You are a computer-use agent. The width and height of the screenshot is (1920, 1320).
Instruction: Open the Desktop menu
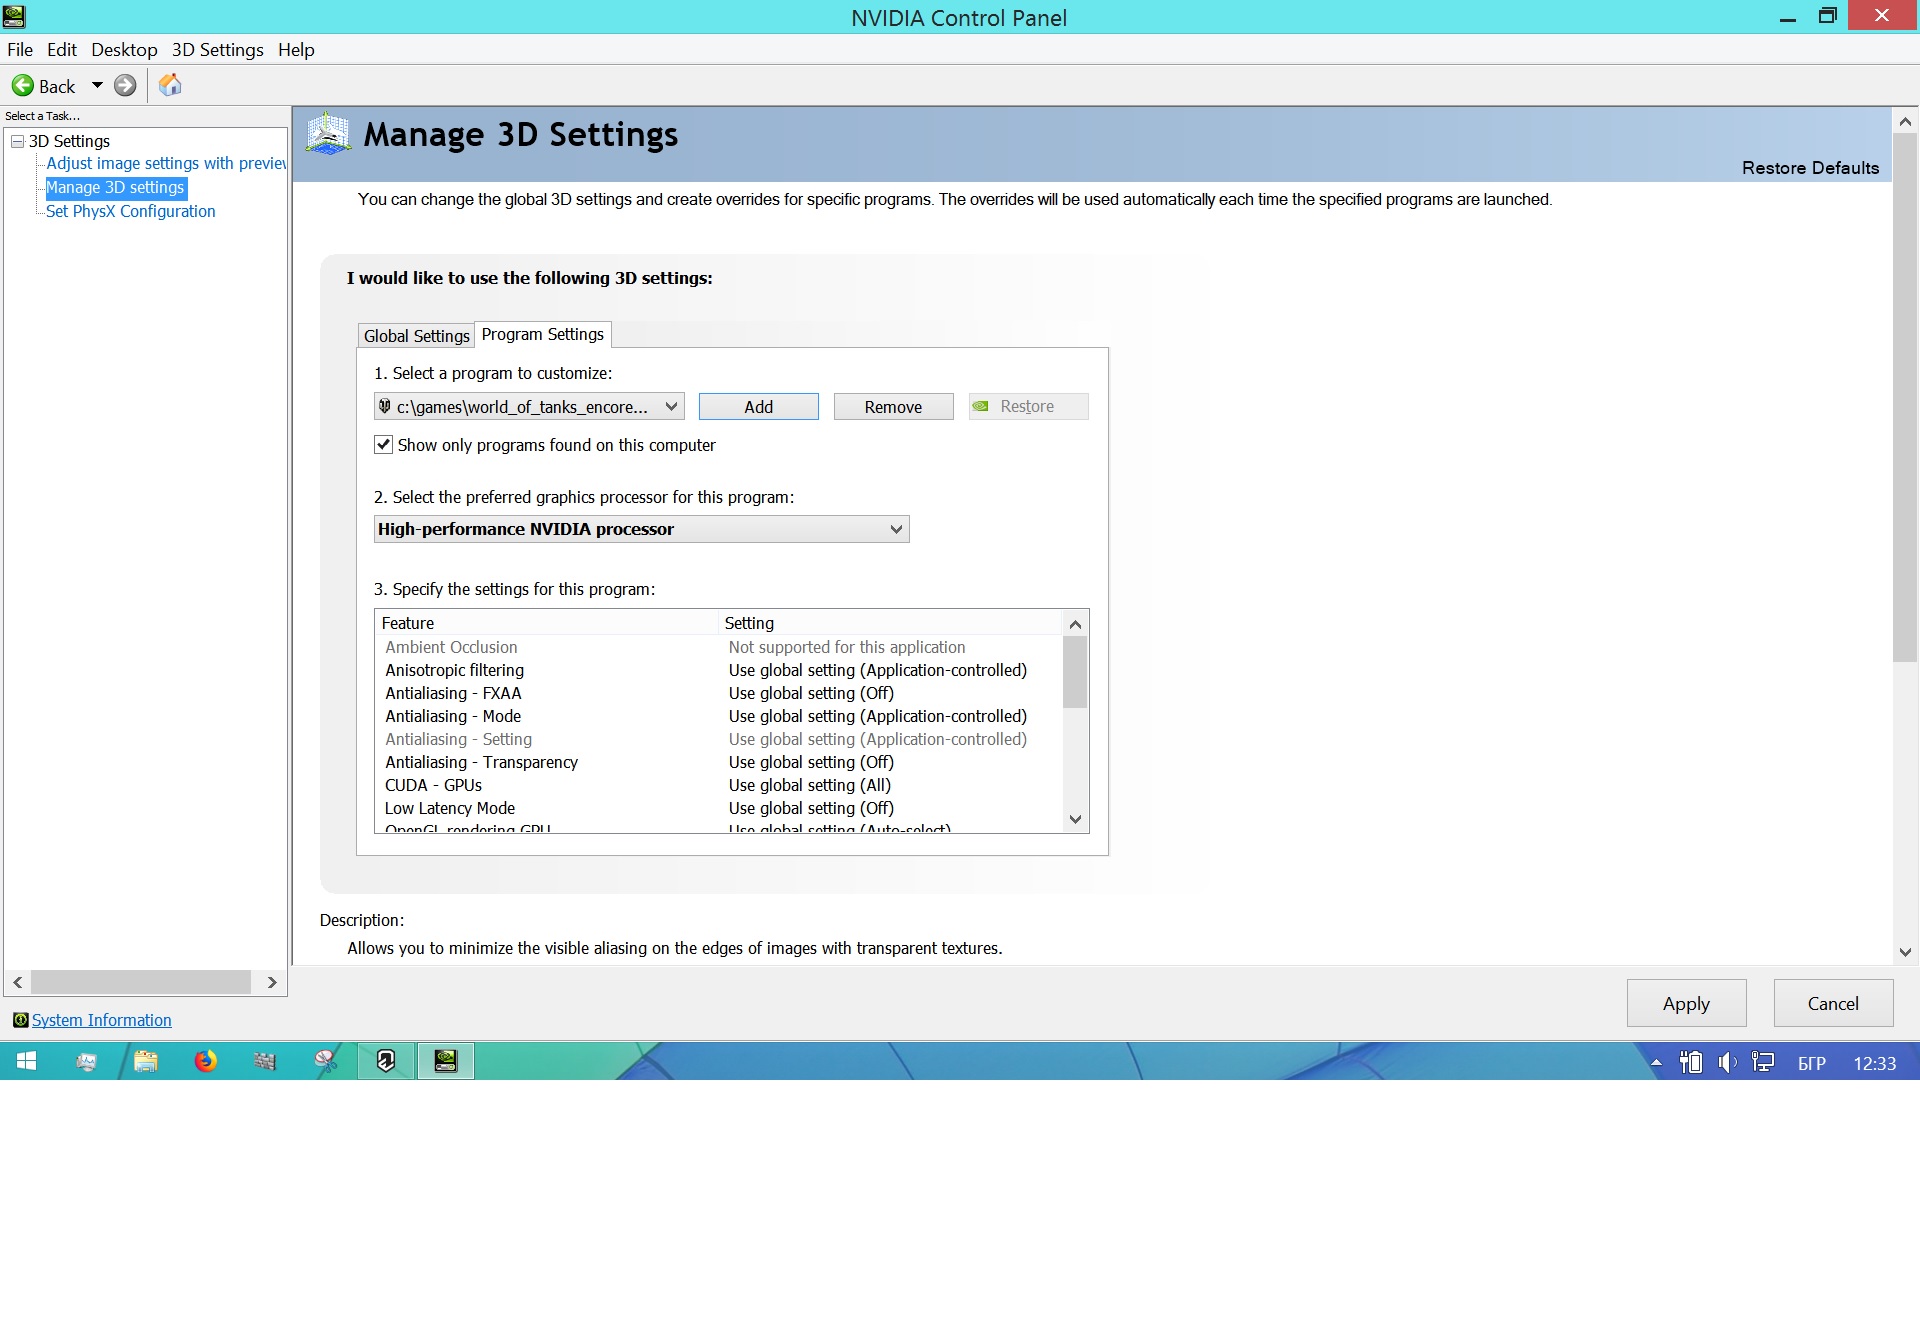124,50
